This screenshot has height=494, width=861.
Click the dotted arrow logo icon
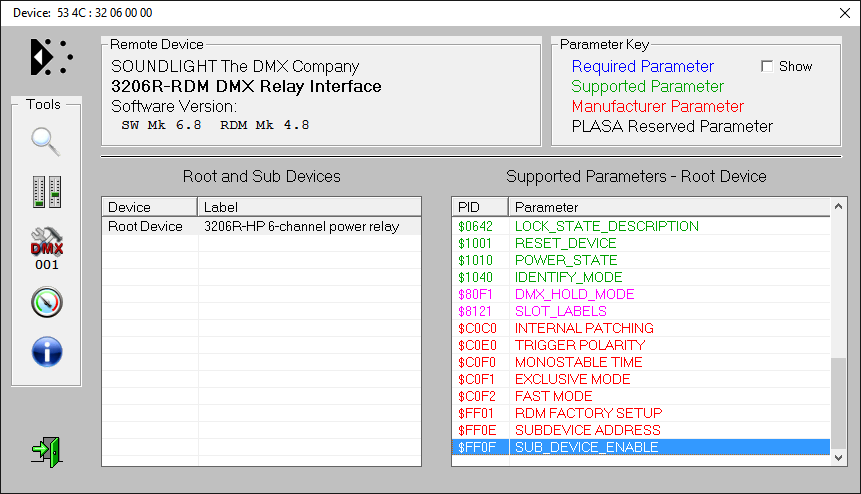click(50, 57)
